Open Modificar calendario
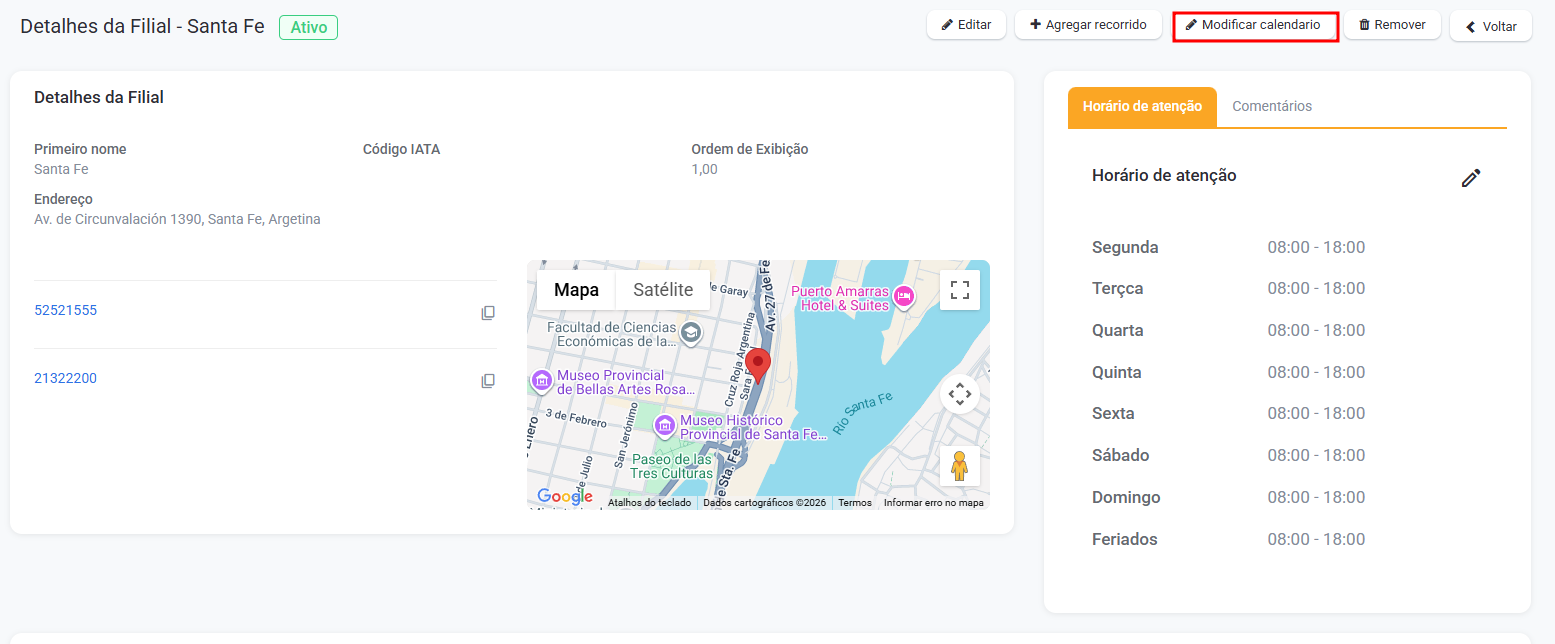 click(1255, 25)
